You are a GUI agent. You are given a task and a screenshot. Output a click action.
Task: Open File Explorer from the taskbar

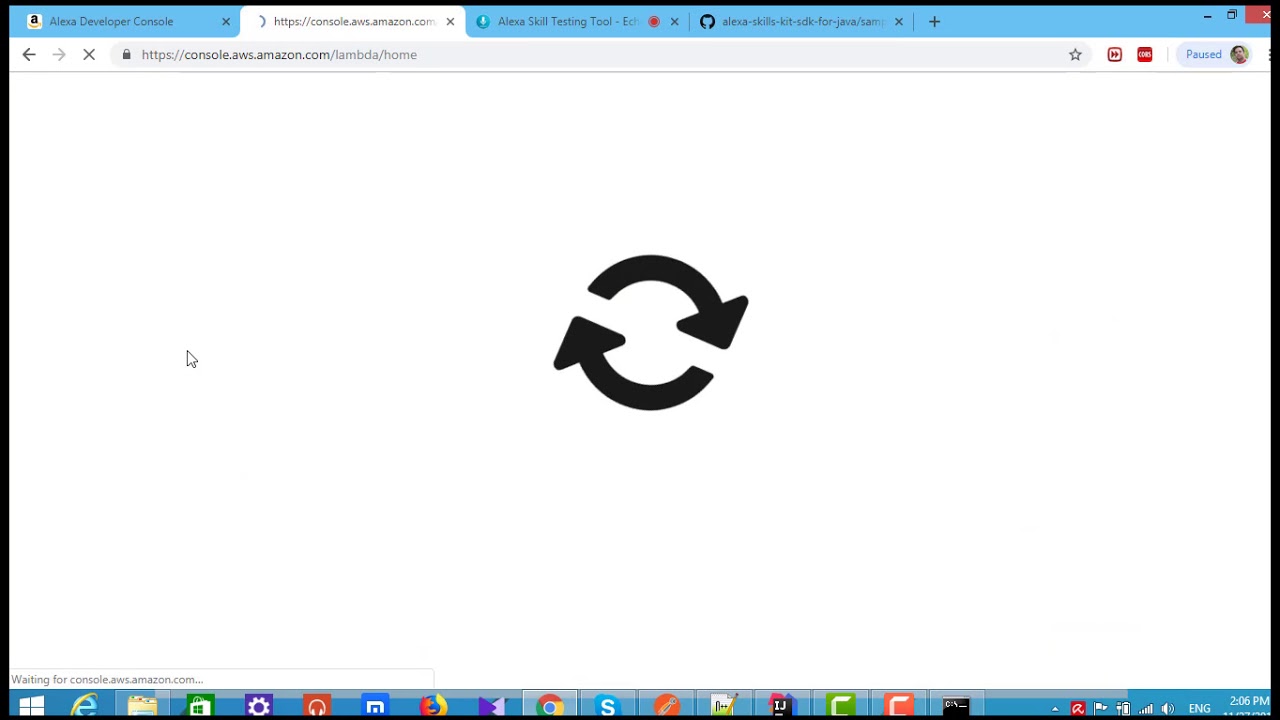click(142, 707)
